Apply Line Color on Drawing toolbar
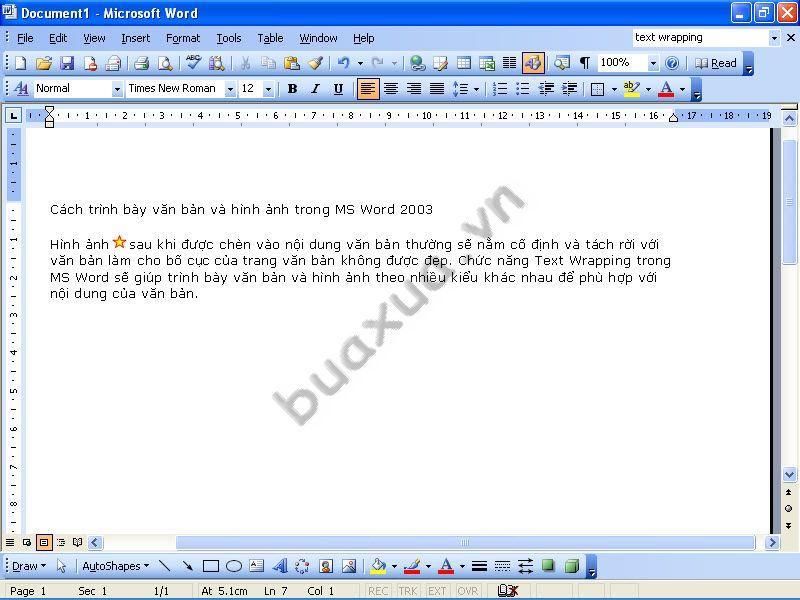This screenshot has height=600, width=800. [412, 566]
